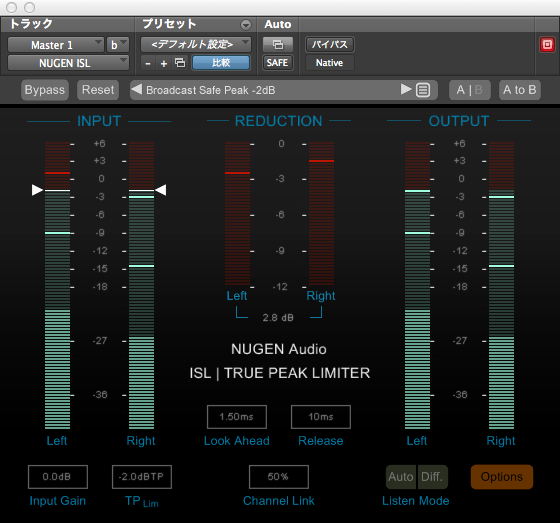
Task: Click the OUTPUT section heading
Action: click(459, 121)
